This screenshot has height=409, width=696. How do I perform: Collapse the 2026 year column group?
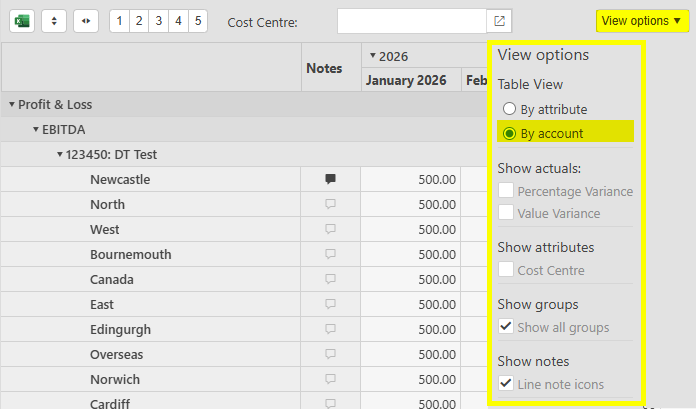tap(372, 57)
